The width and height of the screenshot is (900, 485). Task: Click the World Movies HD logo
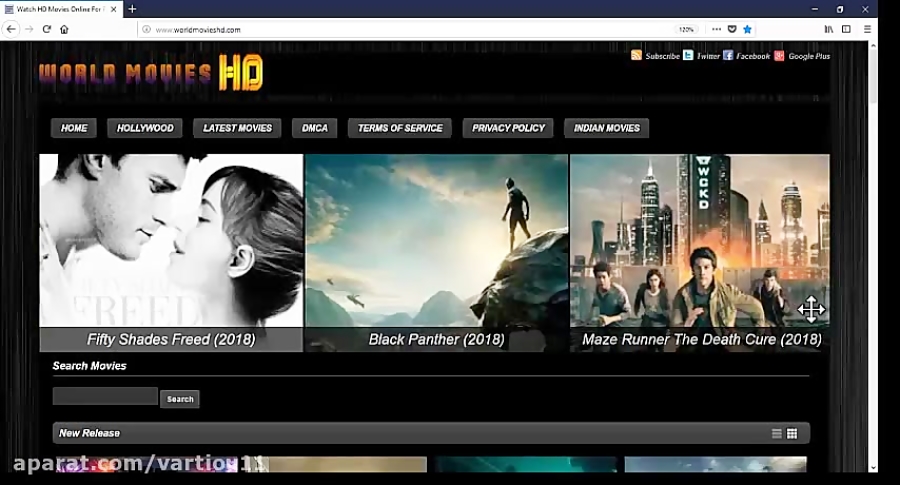[151, 73]
